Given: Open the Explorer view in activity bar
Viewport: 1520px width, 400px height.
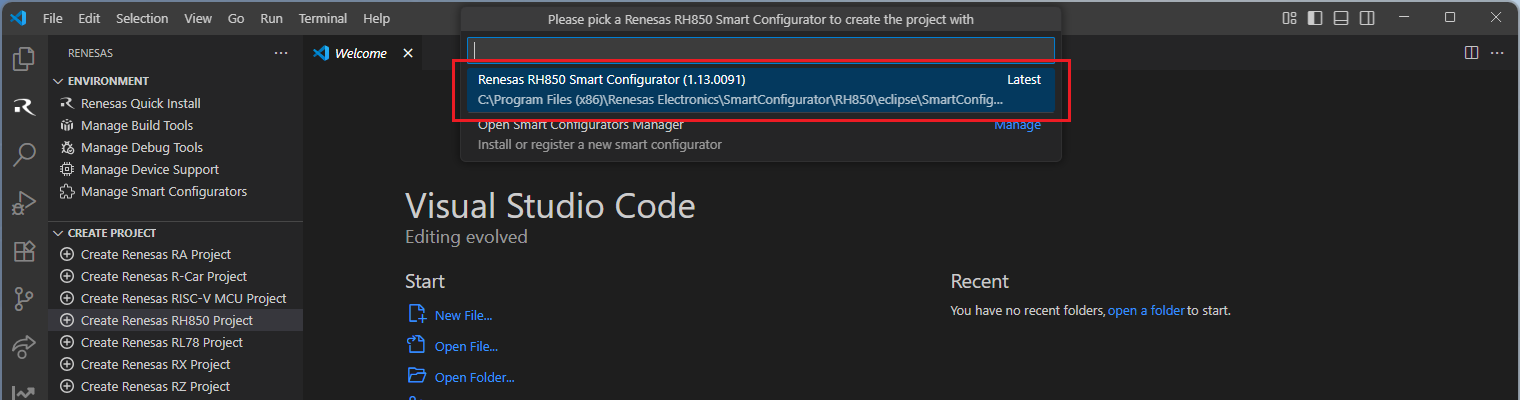Looking at the screenshot, I should coord(24,60).
